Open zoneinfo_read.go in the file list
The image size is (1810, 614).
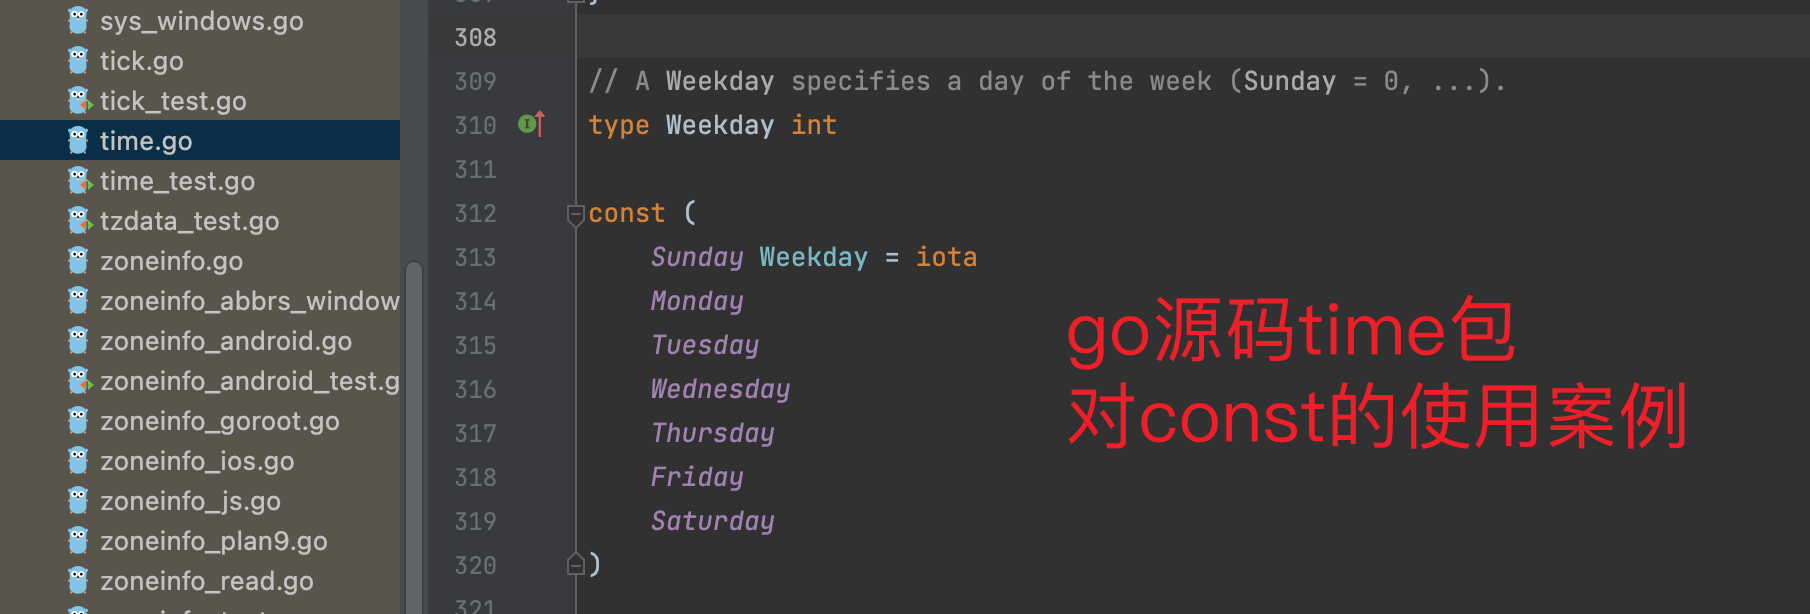pyautogui.click(x=206, y=581)
